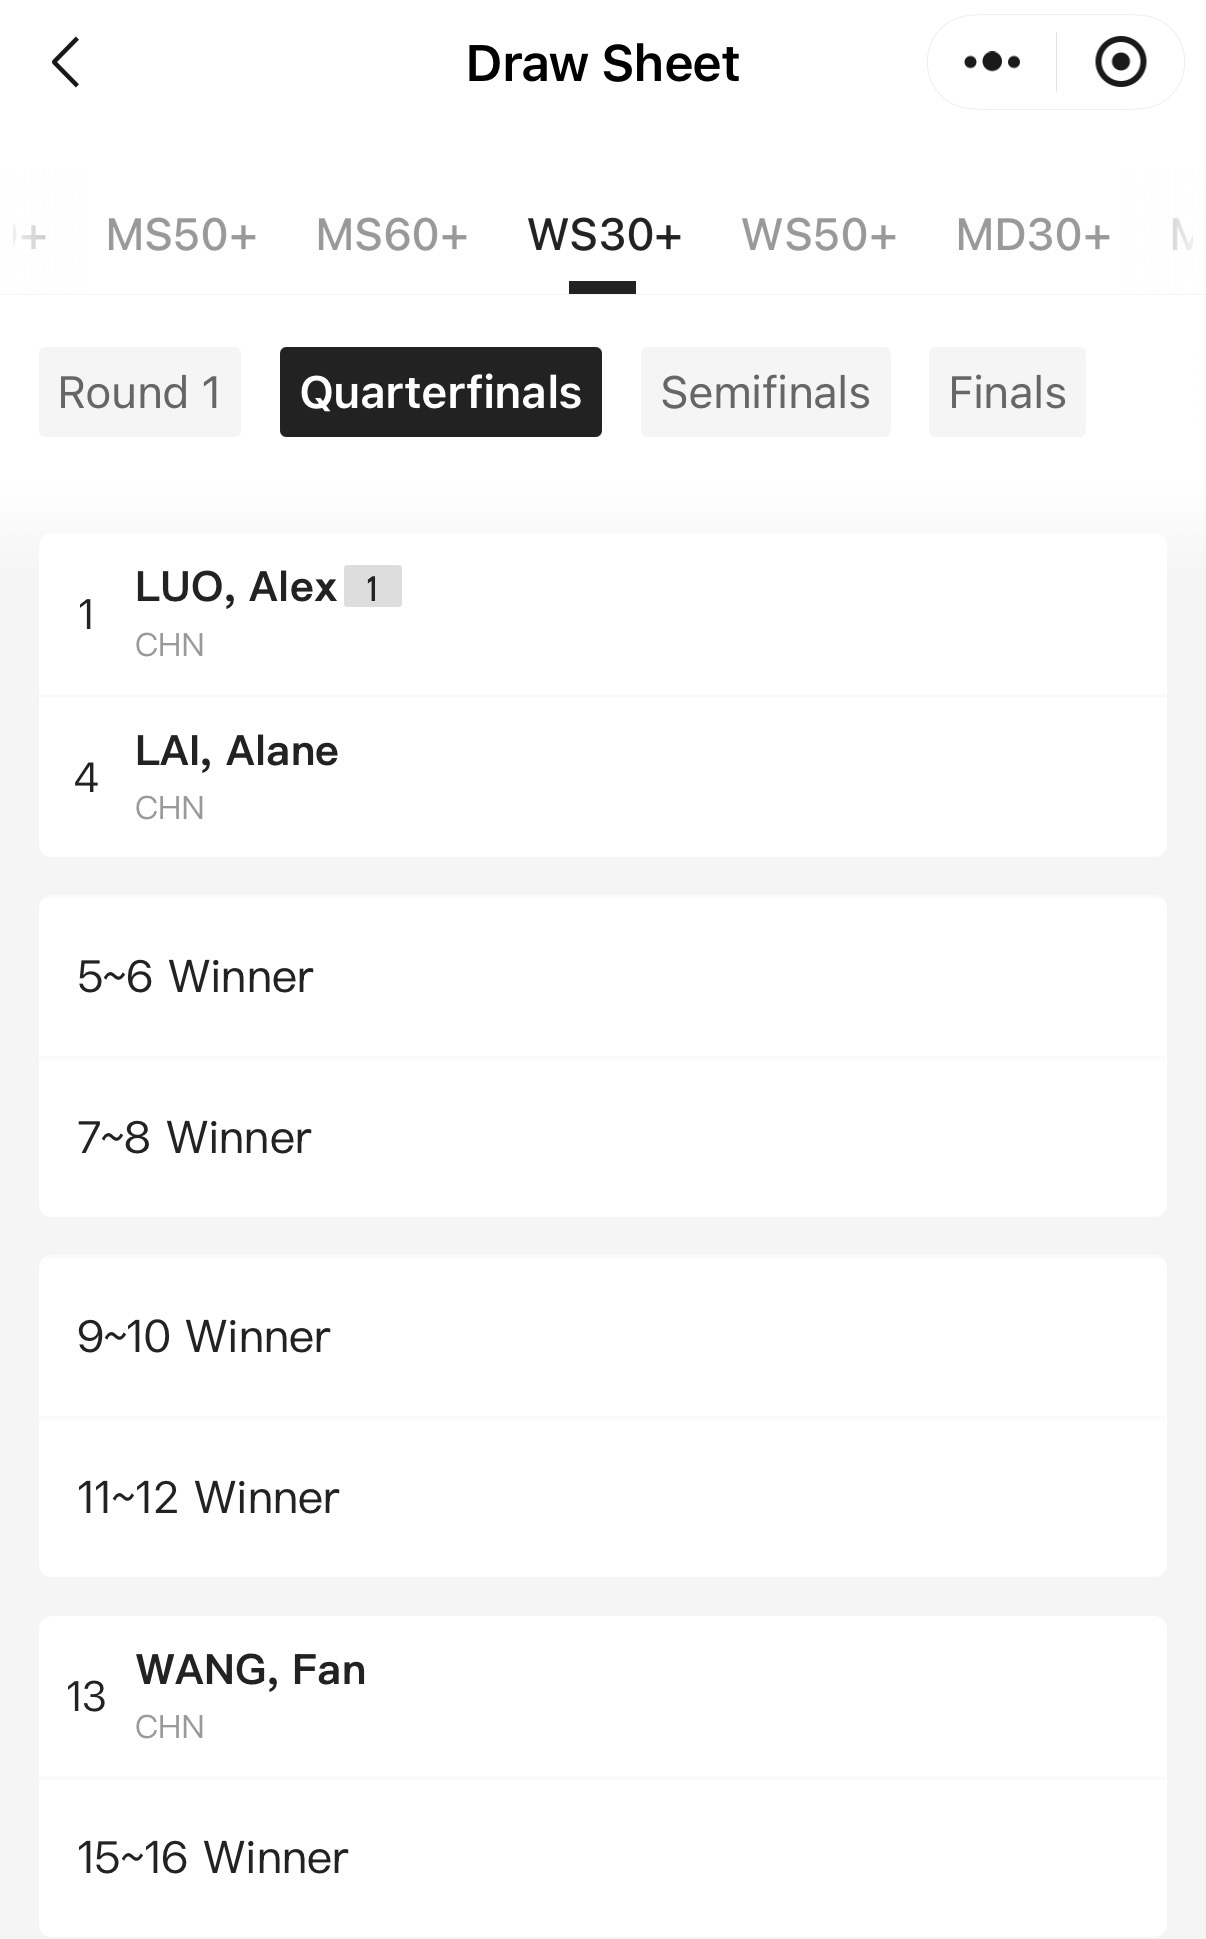The image size is (1206, 1939).
Task: Go to the MD30+ category tab
Action: pos(1033,235)
